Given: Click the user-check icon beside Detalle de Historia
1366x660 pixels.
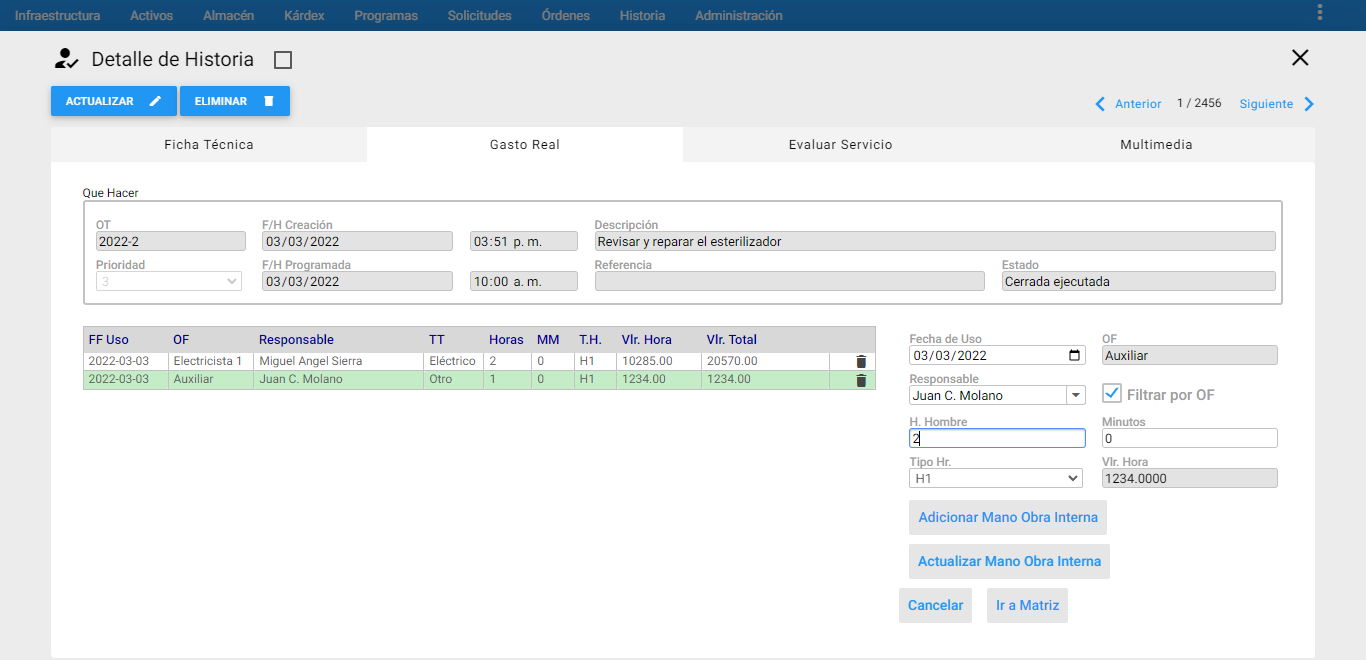Looking at the screenshot, I should (66, 58).
